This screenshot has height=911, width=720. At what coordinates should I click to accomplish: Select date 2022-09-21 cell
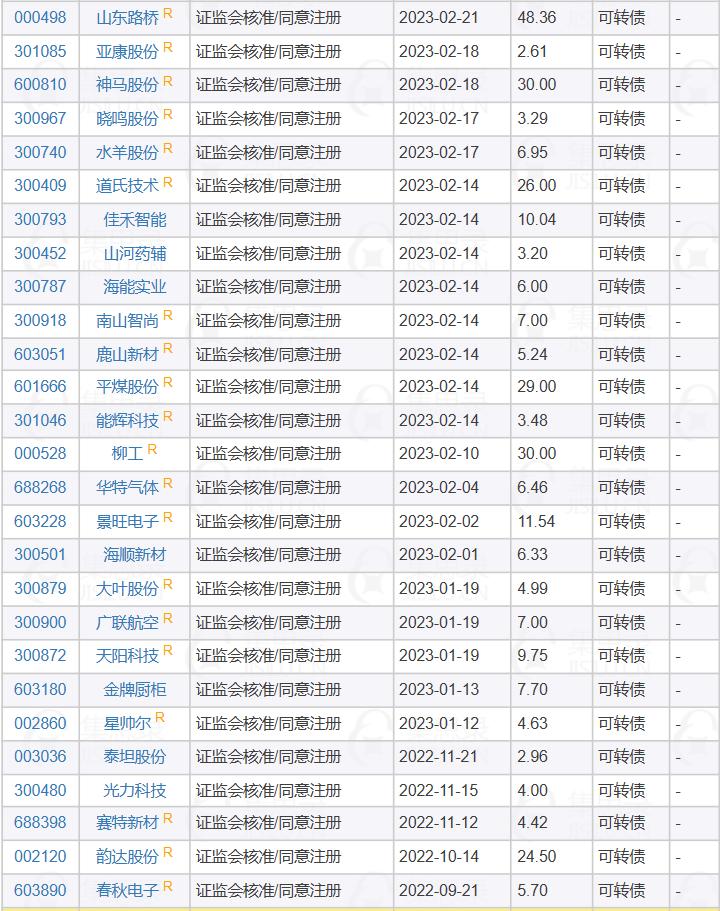coord(439,890)
